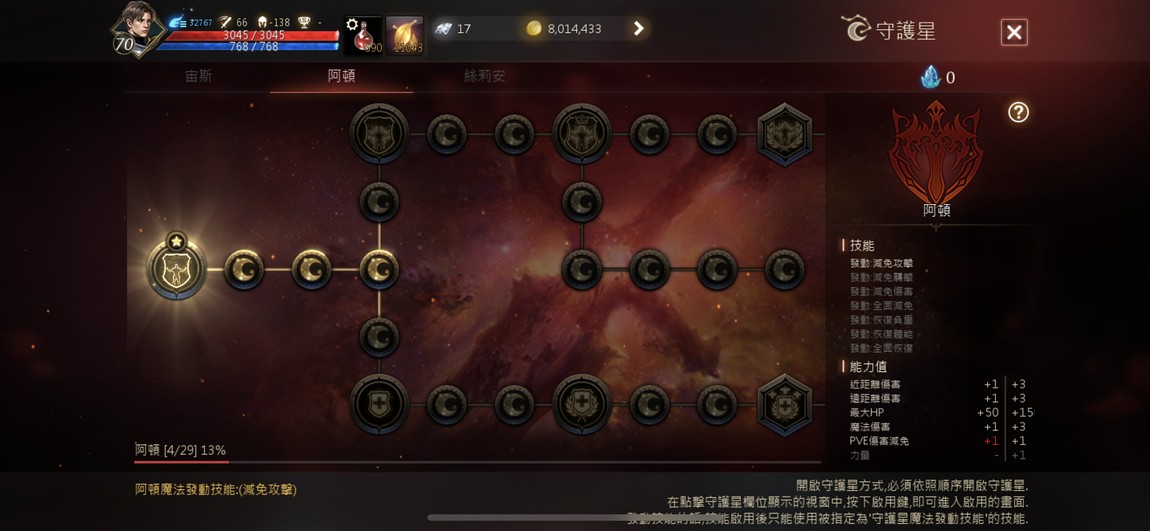This screenshot has width=1150, height=531.
Task: Click the blue crystal currency icon
Action: (930, 77)
